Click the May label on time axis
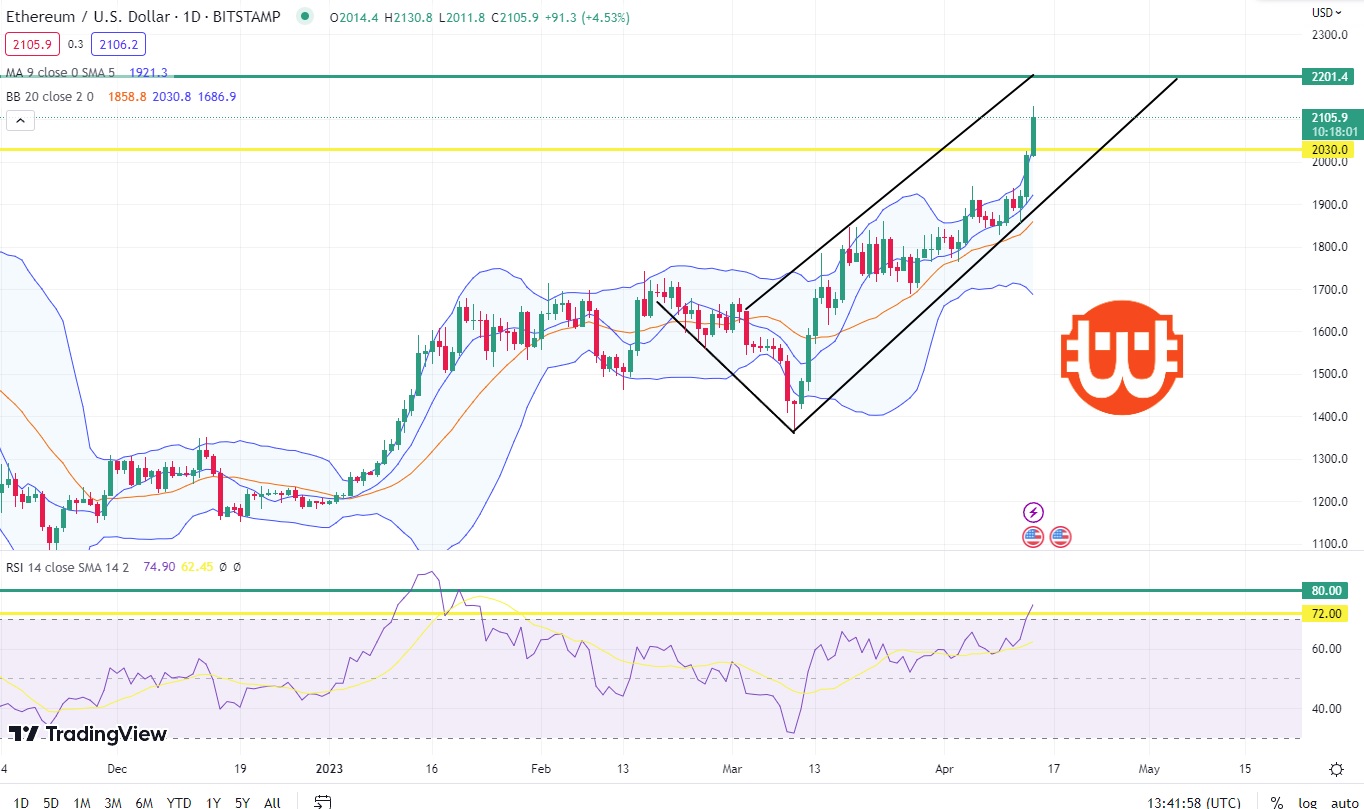The height and width of the screenshot is (809, 1364). (1148, 769)
